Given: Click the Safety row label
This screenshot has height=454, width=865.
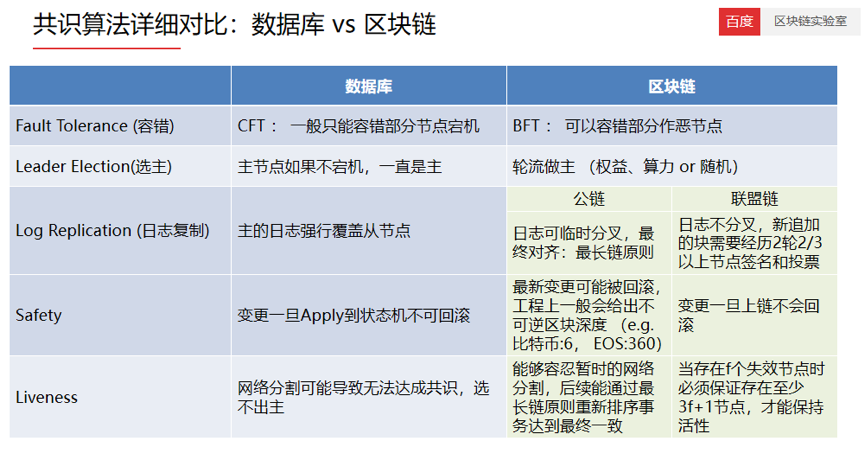Looking at the screenshot, I should [120, 315].
